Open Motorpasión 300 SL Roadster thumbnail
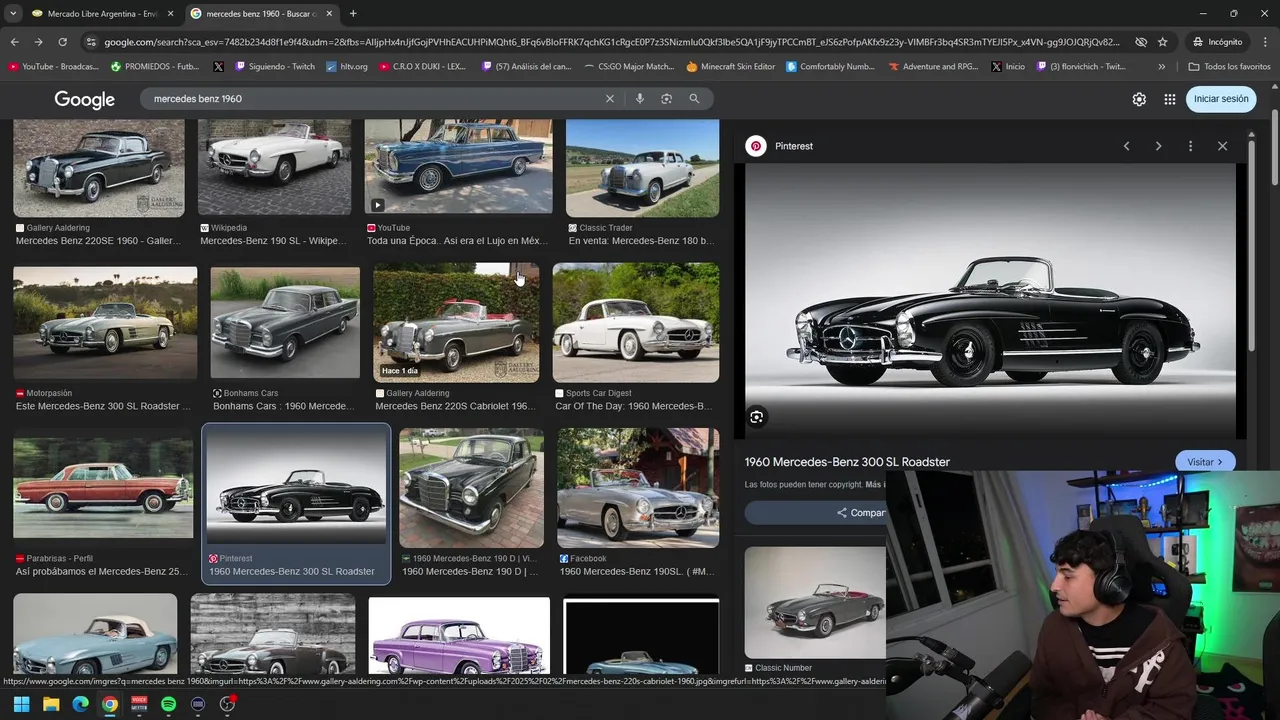 pos(105,322)
